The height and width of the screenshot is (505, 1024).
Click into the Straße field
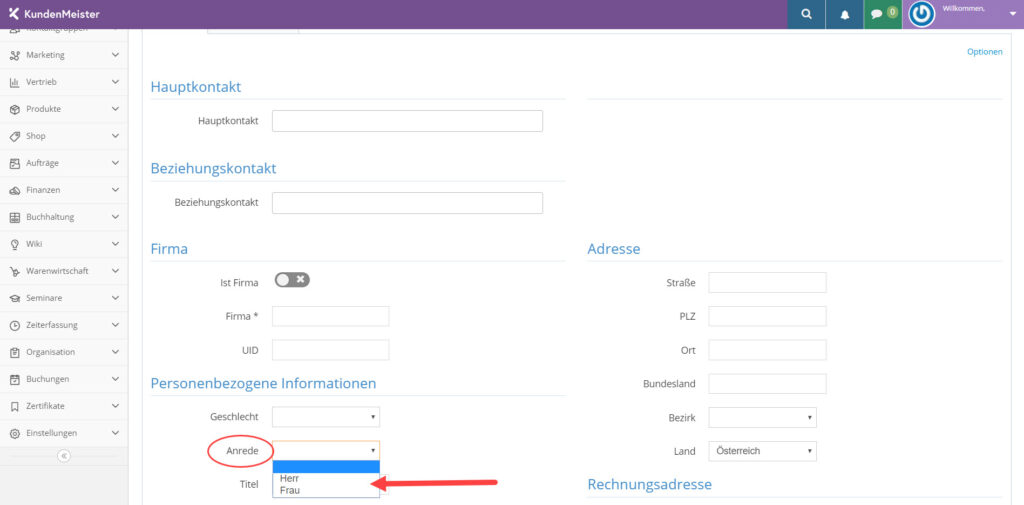(767, 283)
